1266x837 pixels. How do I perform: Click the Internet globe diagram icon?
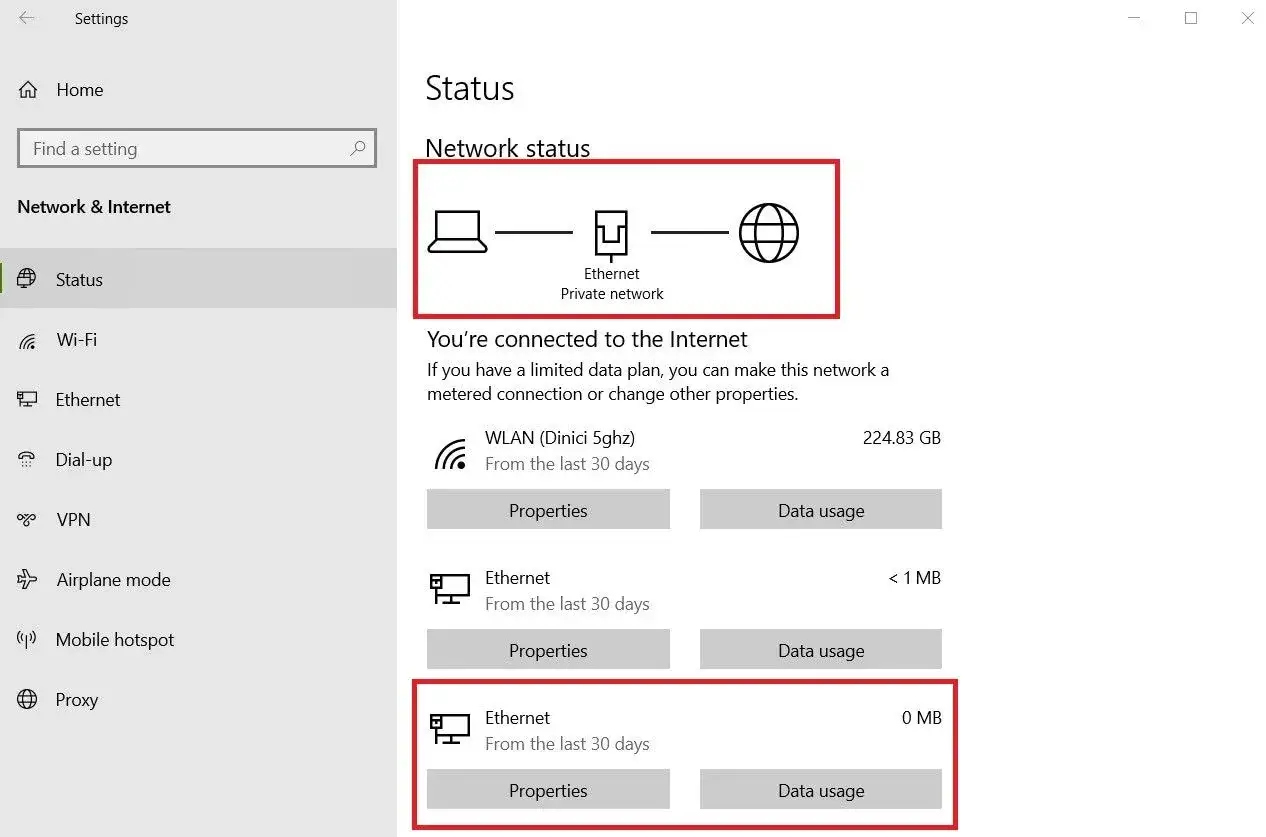click(x=769, y=232)
